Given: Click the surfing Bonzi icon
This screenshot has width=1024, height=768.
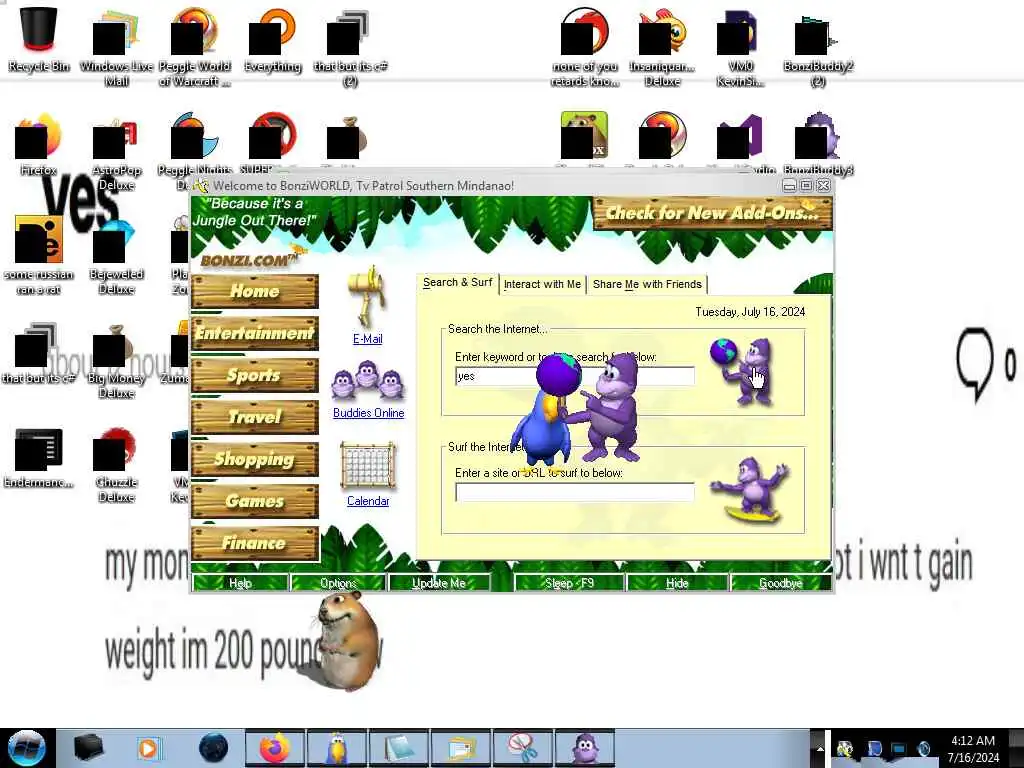Looking at the screenshot, I should 752,490.
